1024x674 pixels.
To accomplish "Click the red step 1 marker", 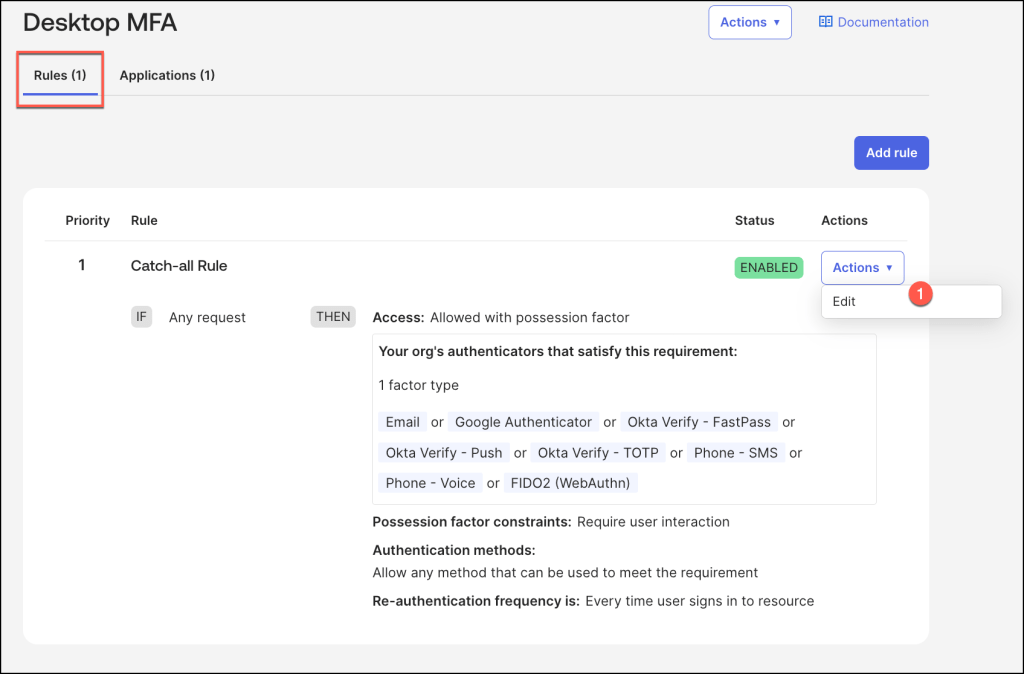I will tap(920, 296).
